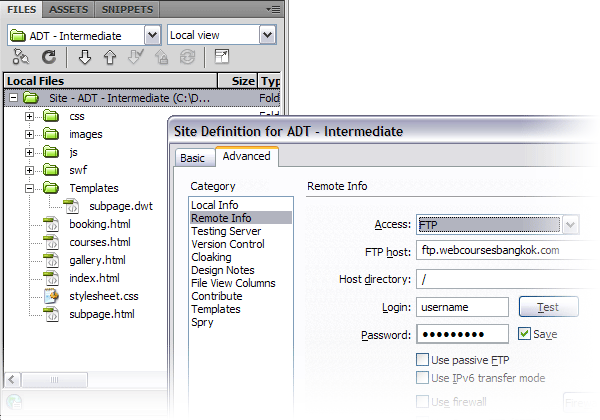Viewport: 600px width, 420px height.
Task: Enable Use passive FTP checkbox
Action: [x=422, y=360]
